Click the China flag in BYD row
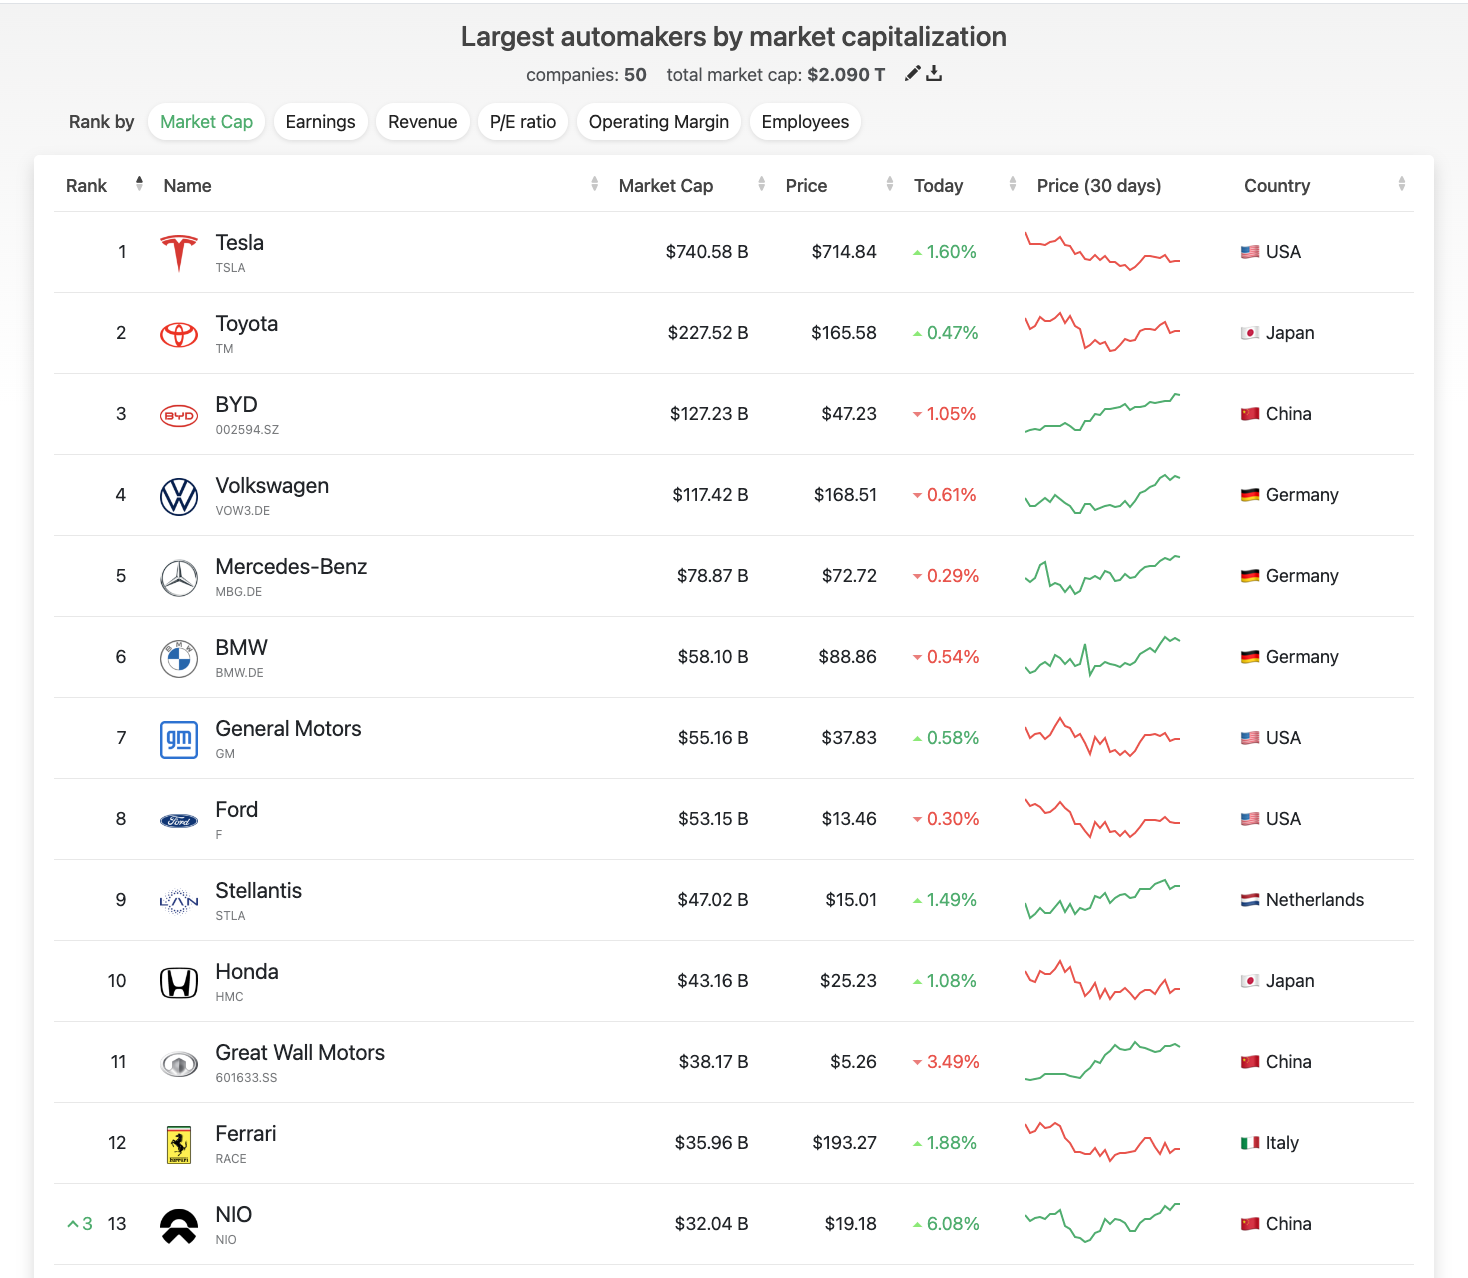Screen dimensions: 1468x1278 [x=1250, y=414]
